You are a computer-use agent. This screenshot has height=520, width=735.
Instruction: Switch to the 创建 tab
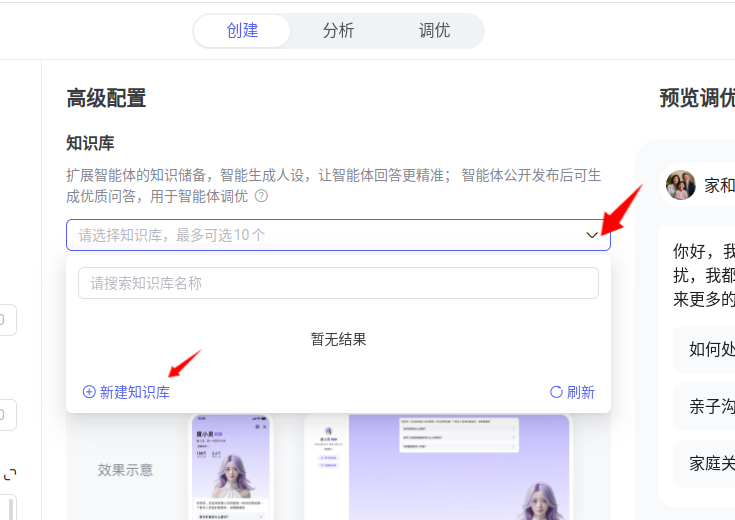[x=242, y=31]
